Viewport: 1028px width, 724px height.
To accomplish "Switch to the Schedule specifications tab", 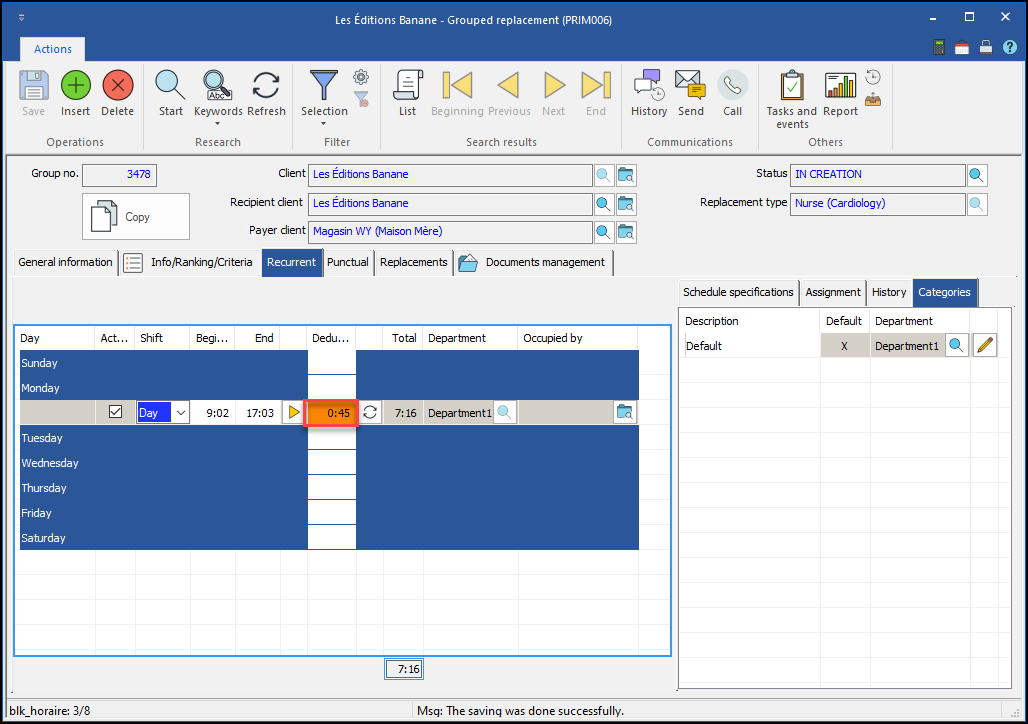I will [738, 292].
